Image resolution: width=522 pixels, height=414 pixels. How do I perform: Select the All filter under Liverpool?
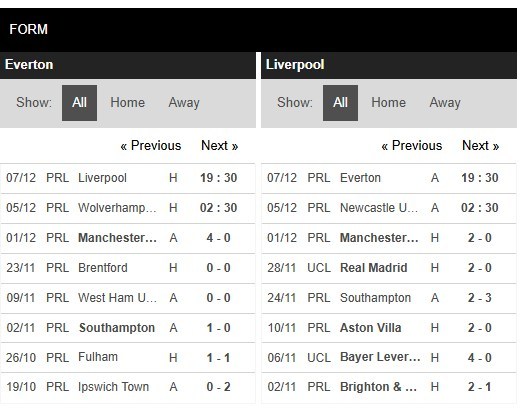pos(340,103)
